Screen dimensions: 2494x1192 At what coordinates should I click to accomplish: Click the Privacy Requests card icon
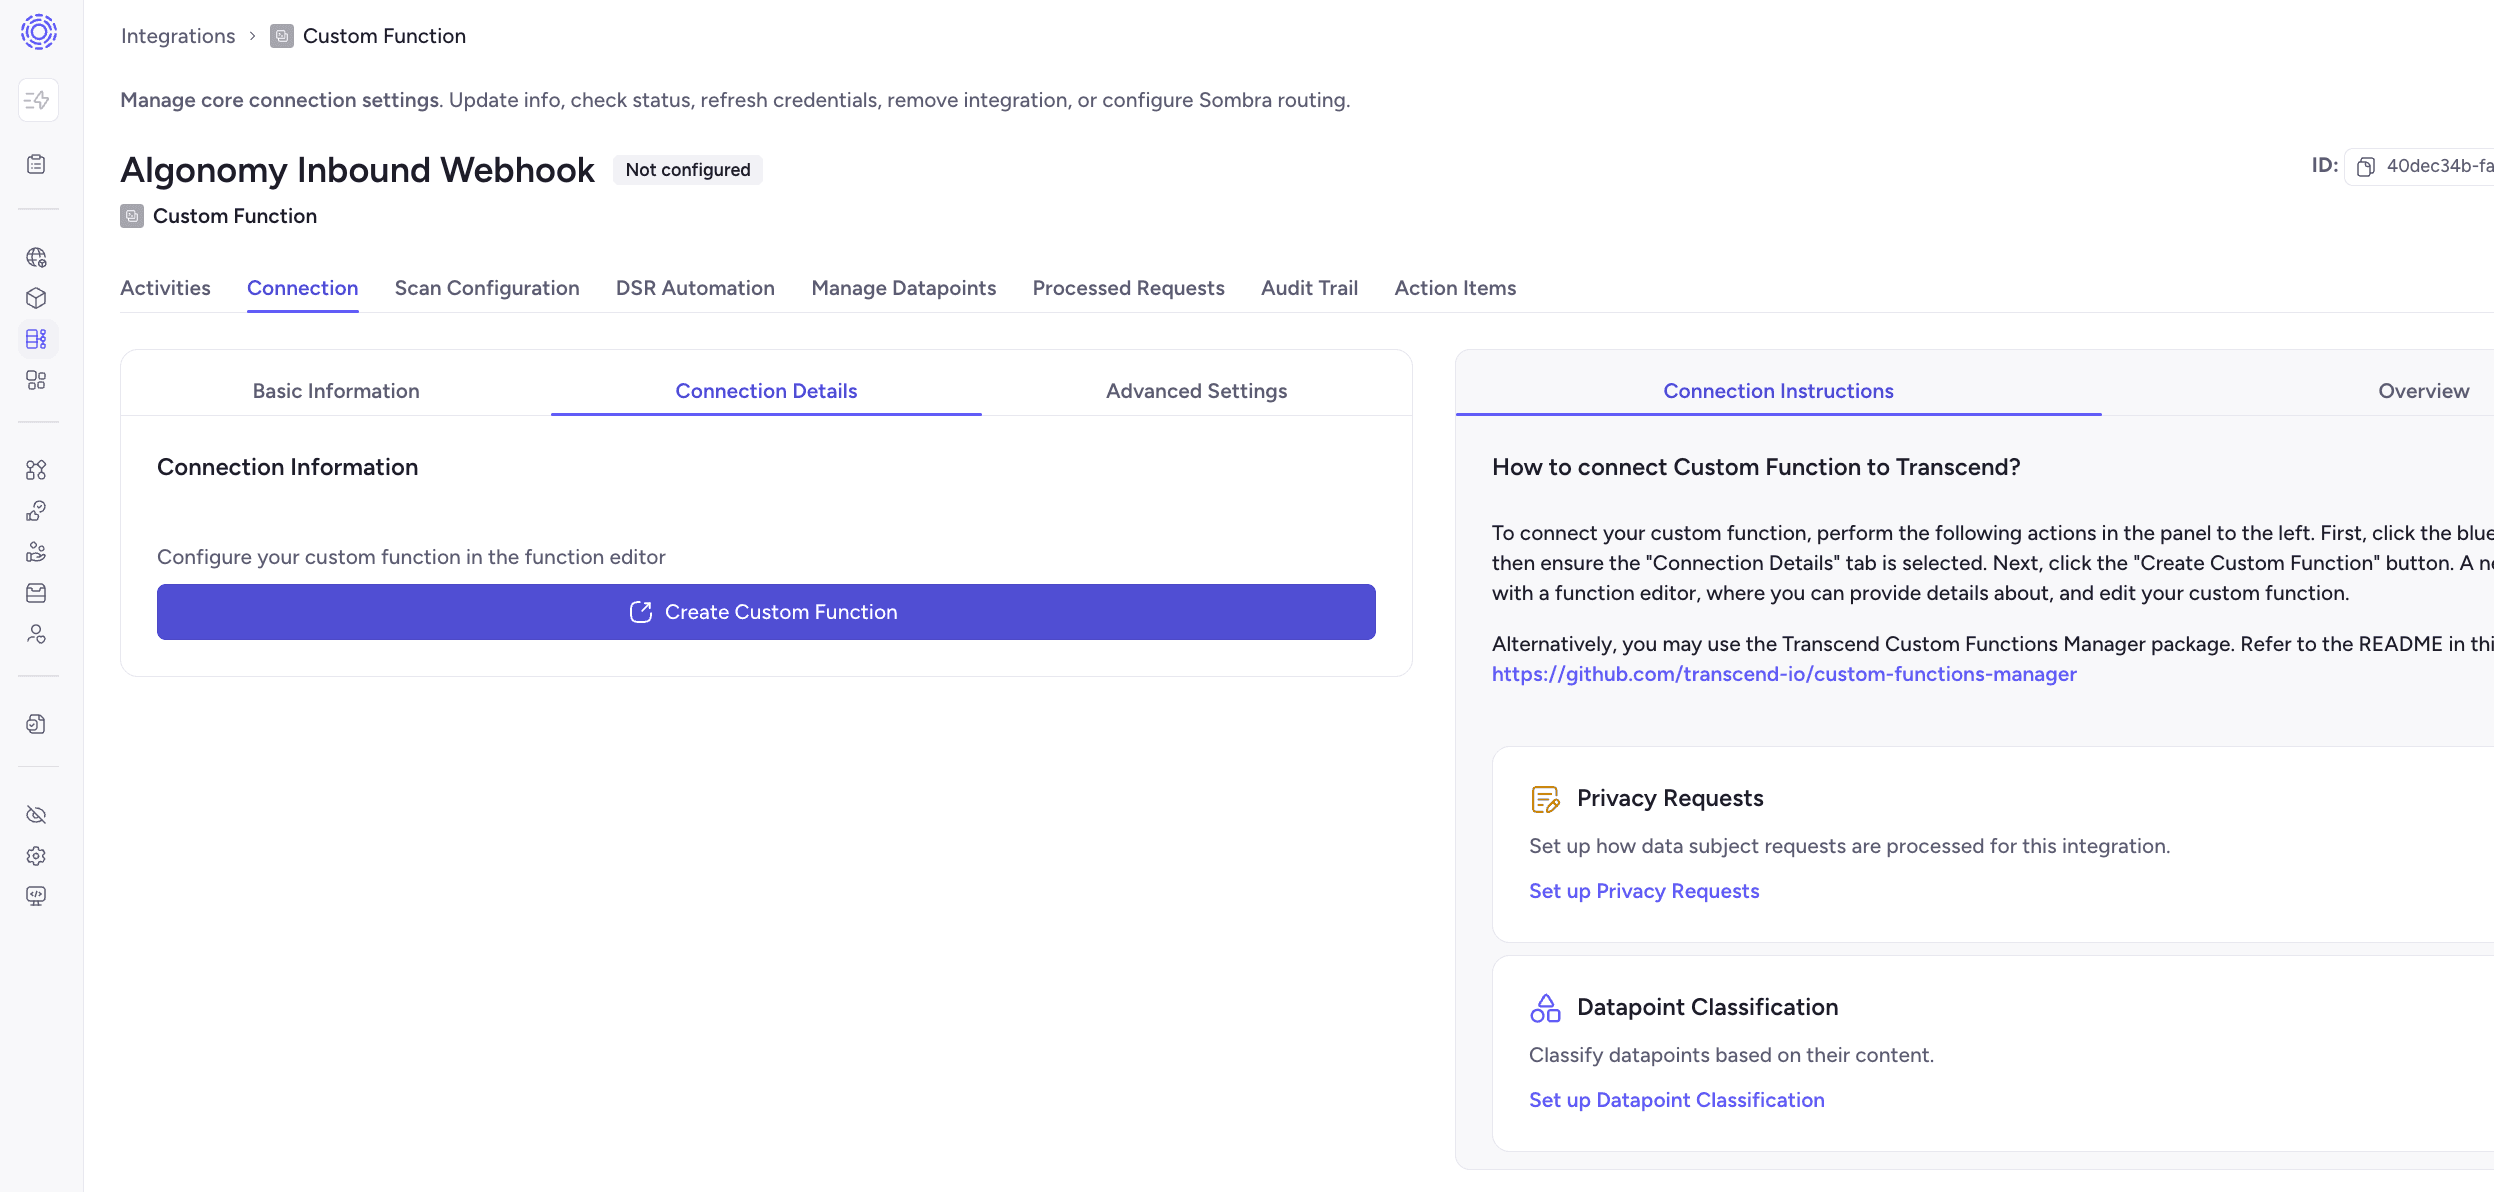(1545, 799)
